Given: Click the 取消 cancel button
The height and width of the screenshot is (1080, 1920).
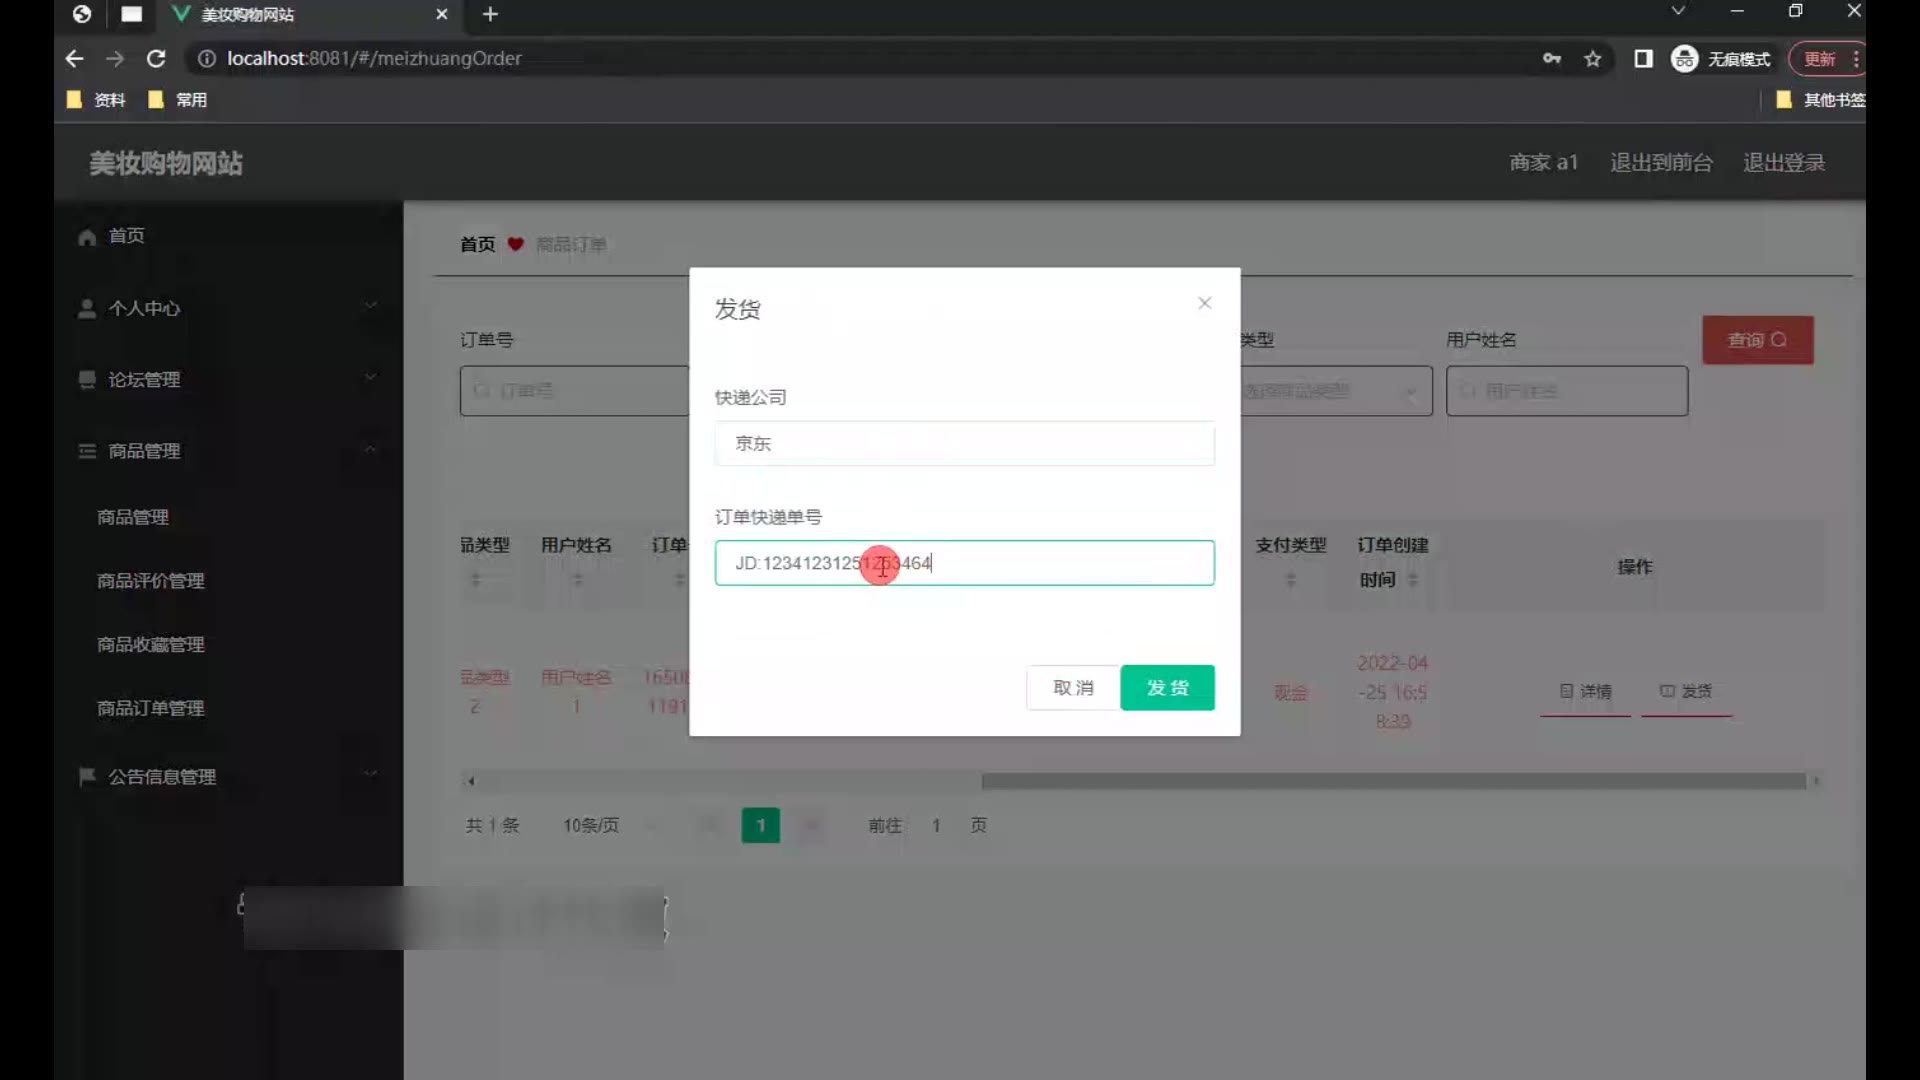Looking at the screenshot, I should click(1072, 688).
